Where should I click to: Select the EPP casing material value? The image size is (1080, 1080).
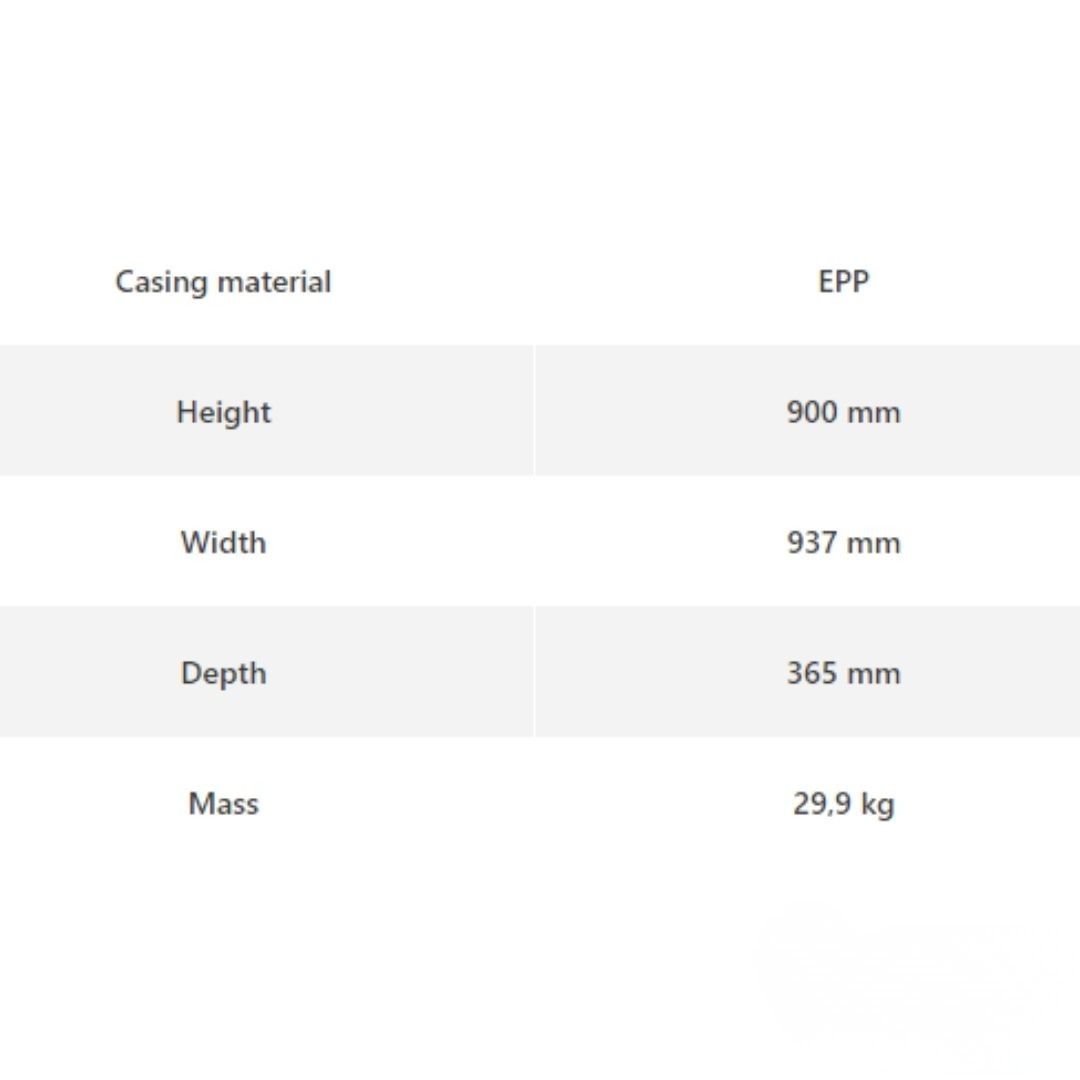[x=843, y=282]
